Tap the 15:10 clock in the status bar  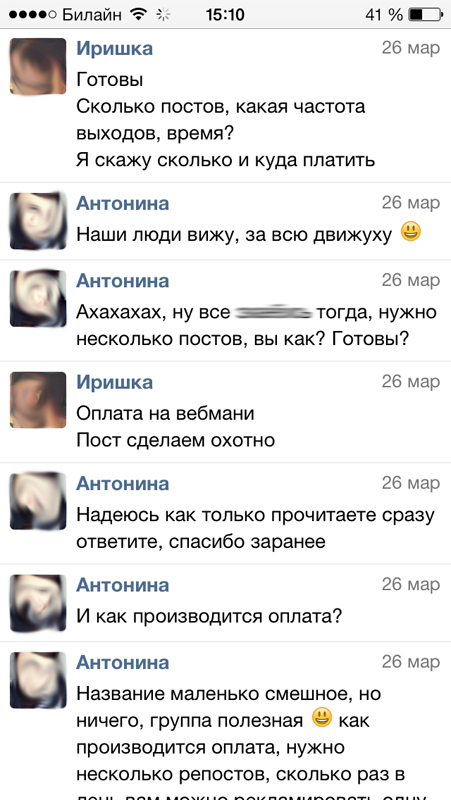[x=225, y=15]
